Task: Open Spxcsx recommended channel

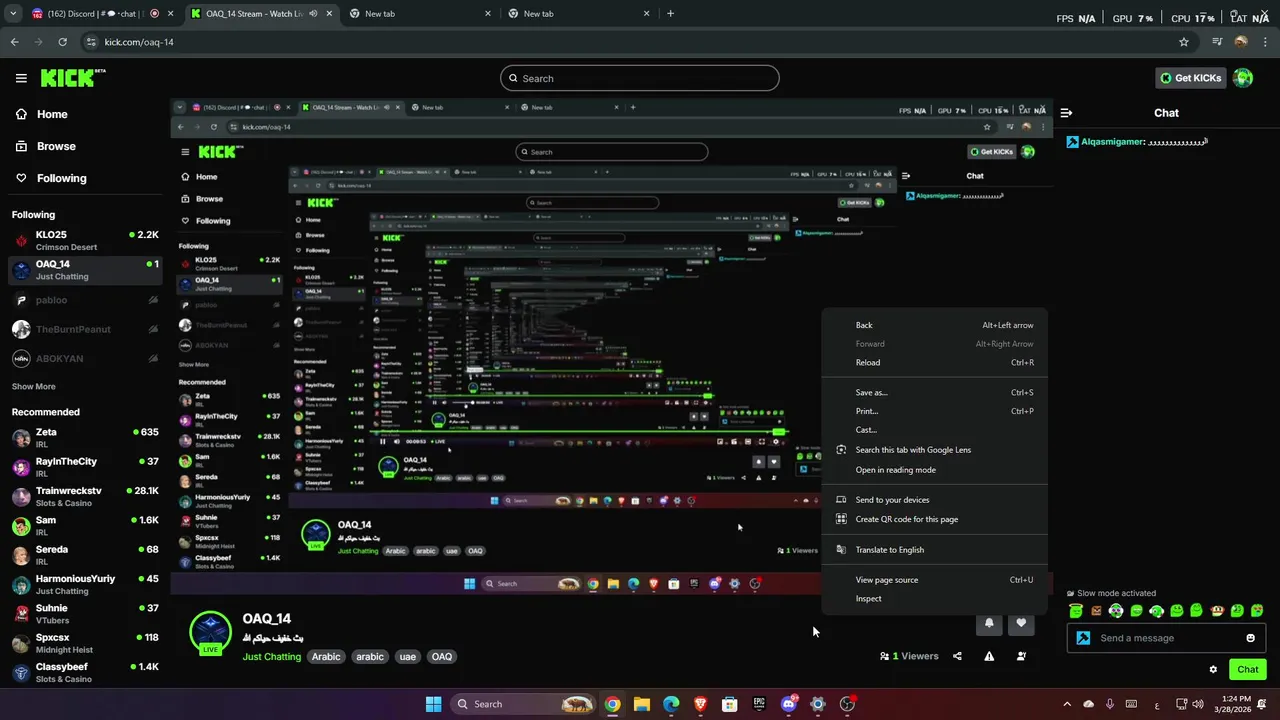Action: 84,643
